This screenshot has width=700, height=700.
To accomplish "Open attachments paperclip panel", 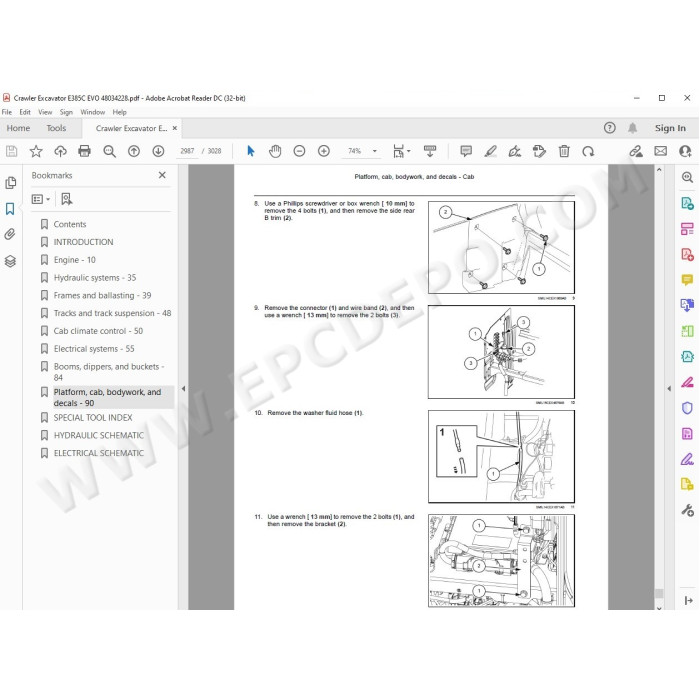I will click(10, 234).
